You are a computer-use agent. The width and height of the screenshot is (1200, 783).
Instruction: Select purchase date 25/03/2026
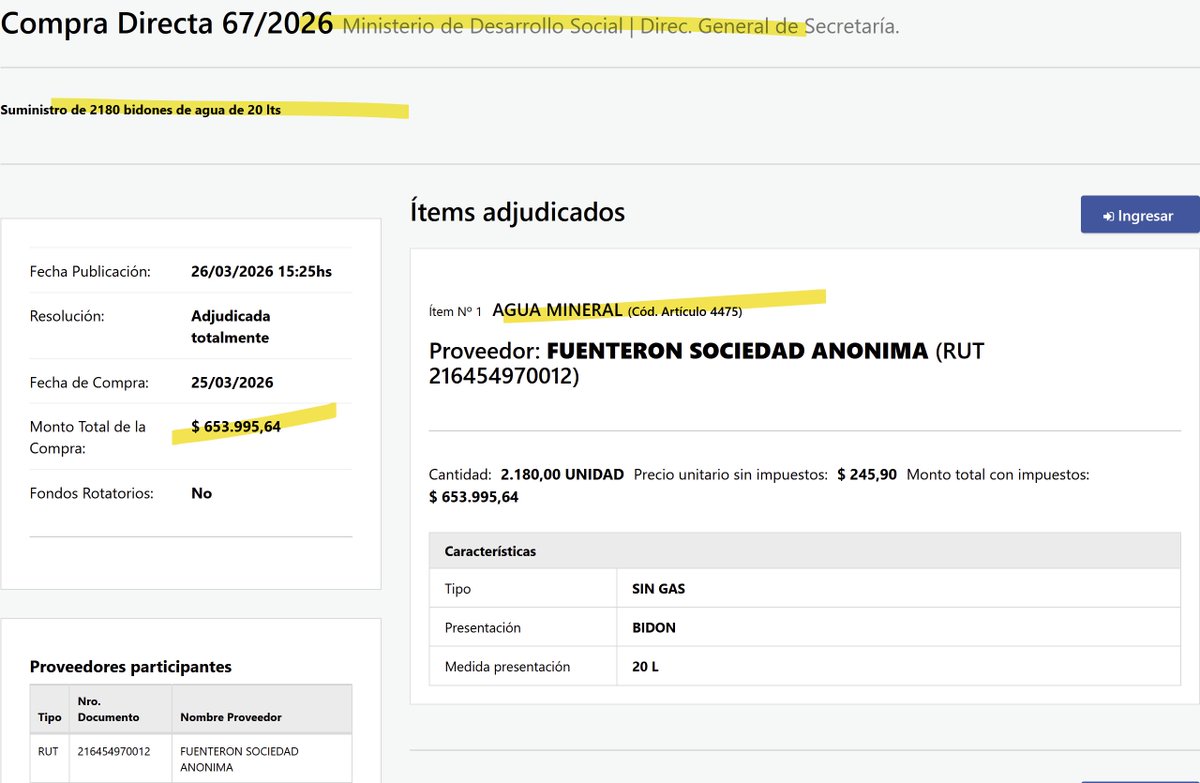[x=232, y=382]
